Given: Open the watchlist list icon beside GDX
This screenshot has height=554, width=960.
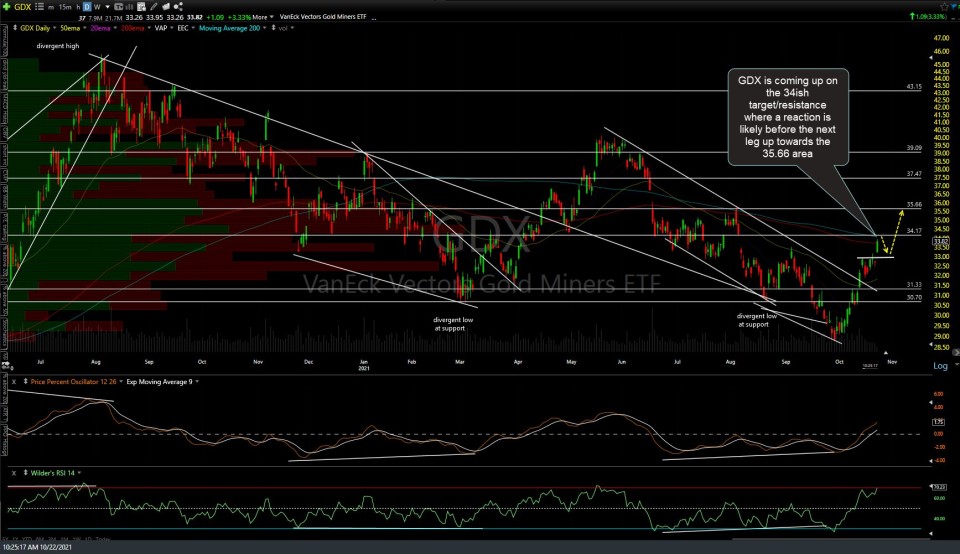Looking at the screenshot, I should click(x=39, y=7).
